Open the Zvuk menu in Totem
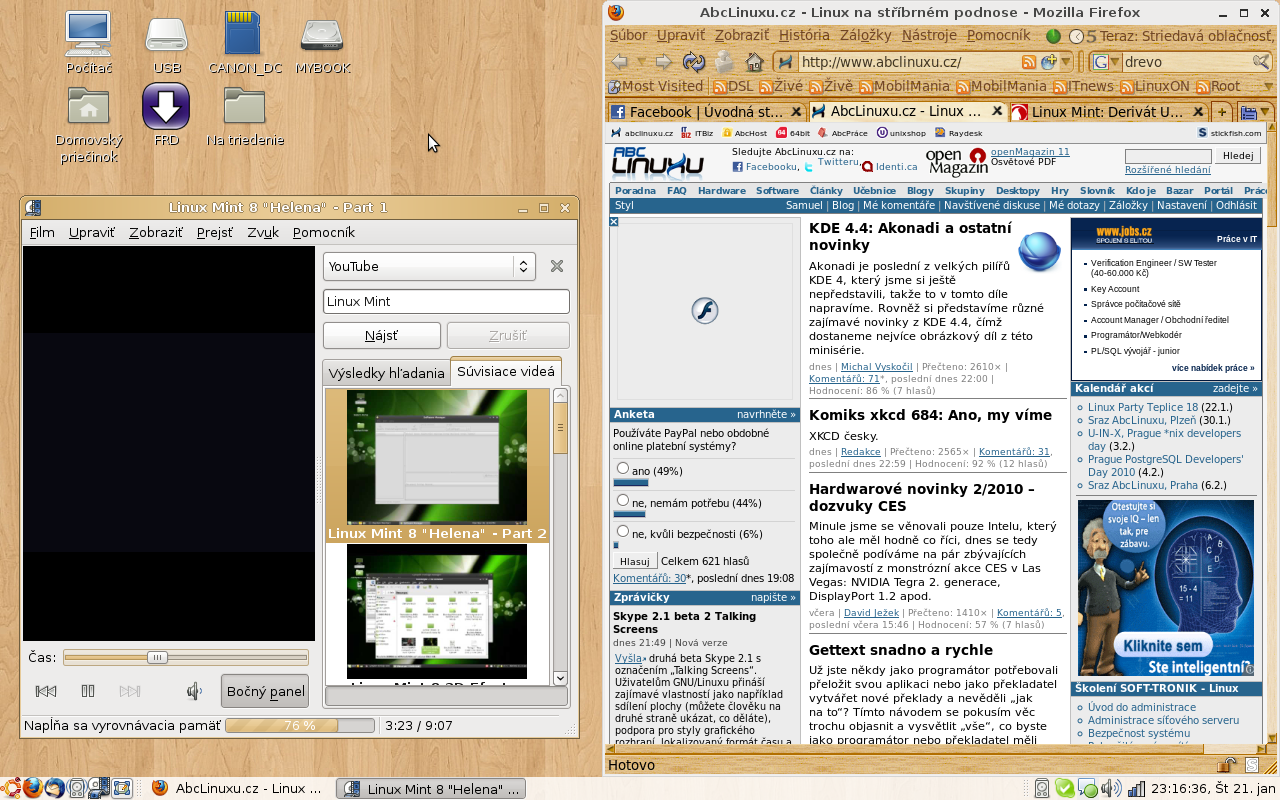The image size is (1280, 800). click(x=263, y=232)
